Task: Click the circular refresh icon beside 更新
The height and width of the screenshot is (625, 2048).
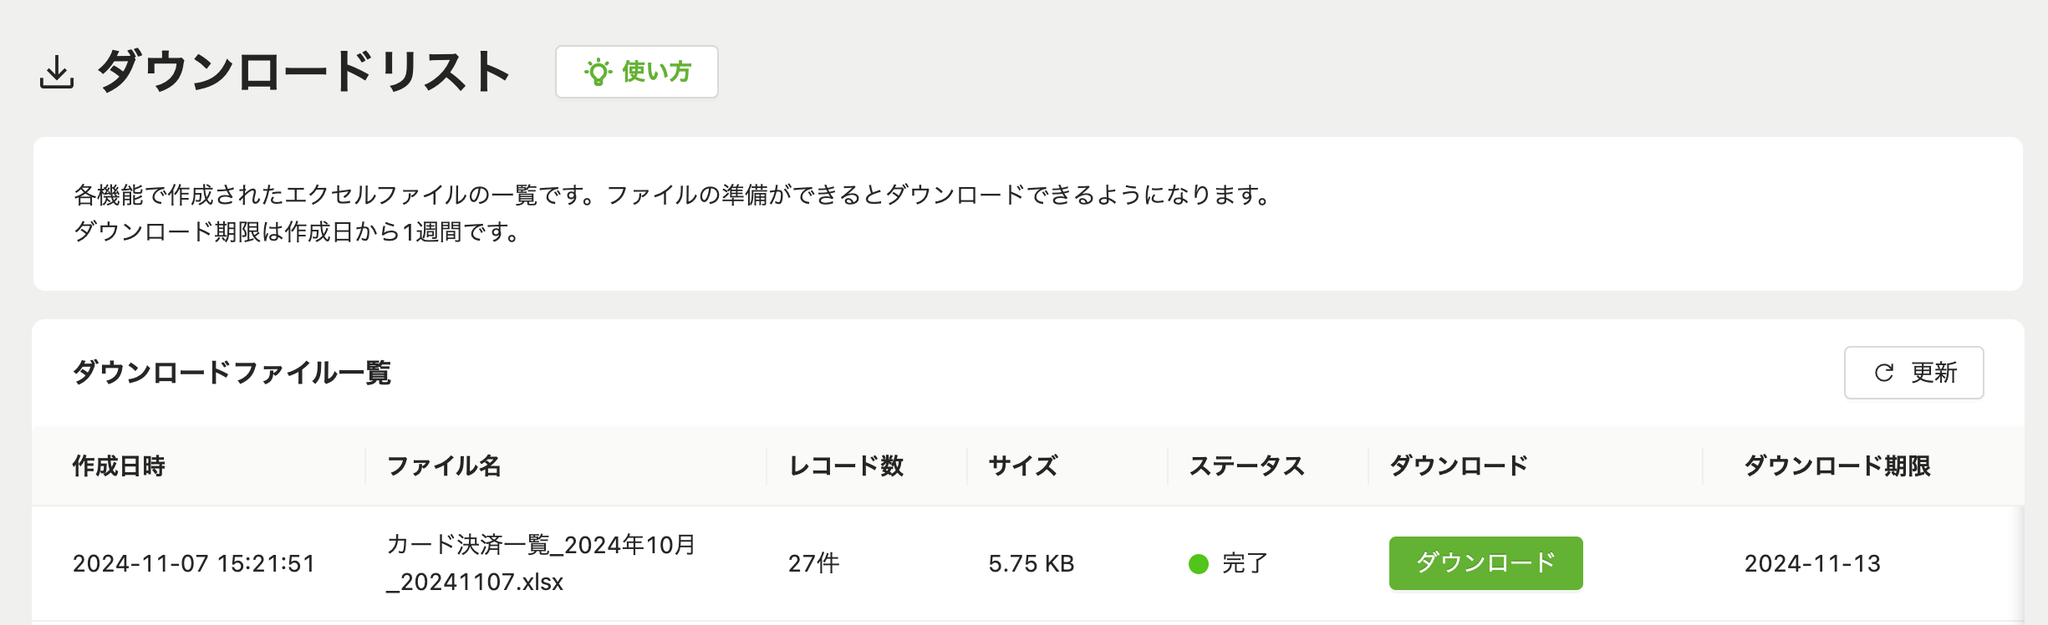Action: tap(1884, 373)
